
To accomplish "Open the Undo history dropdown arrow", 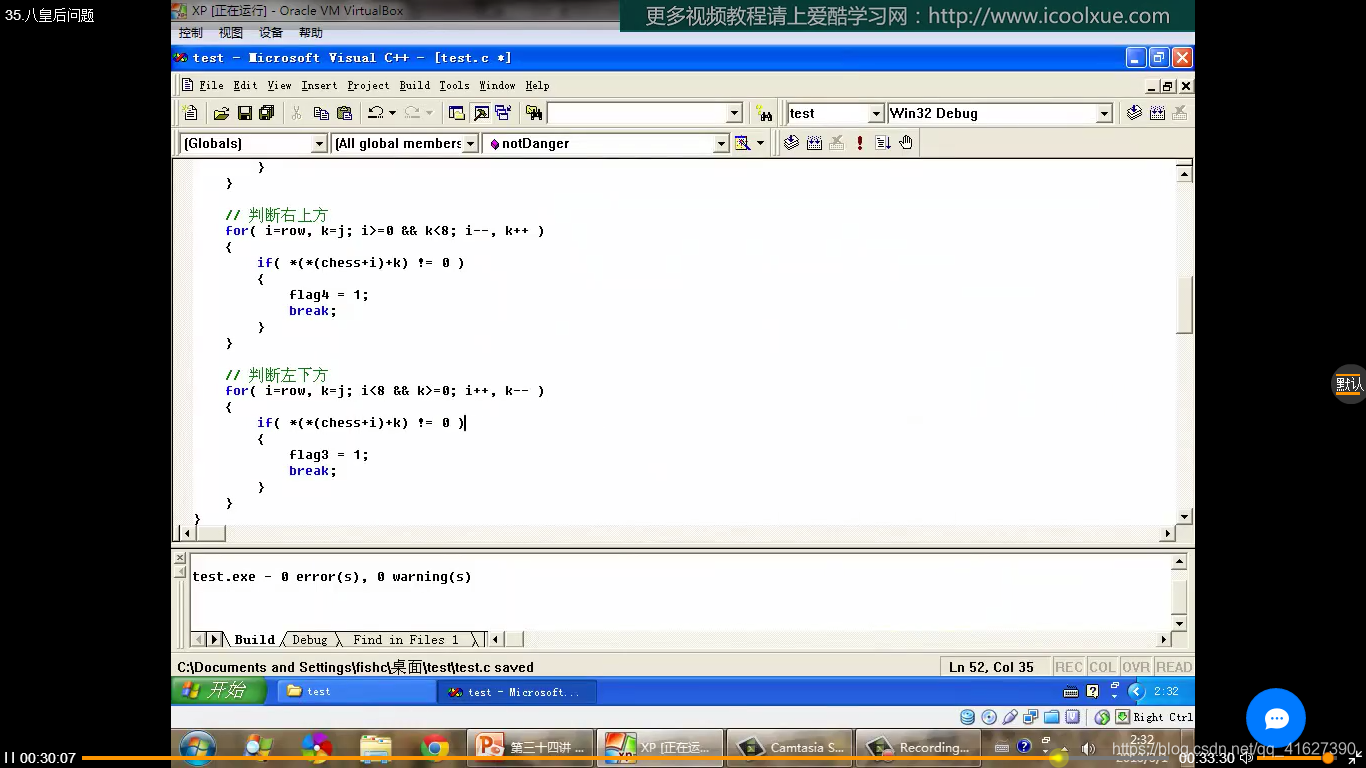I will coord(392,113).
